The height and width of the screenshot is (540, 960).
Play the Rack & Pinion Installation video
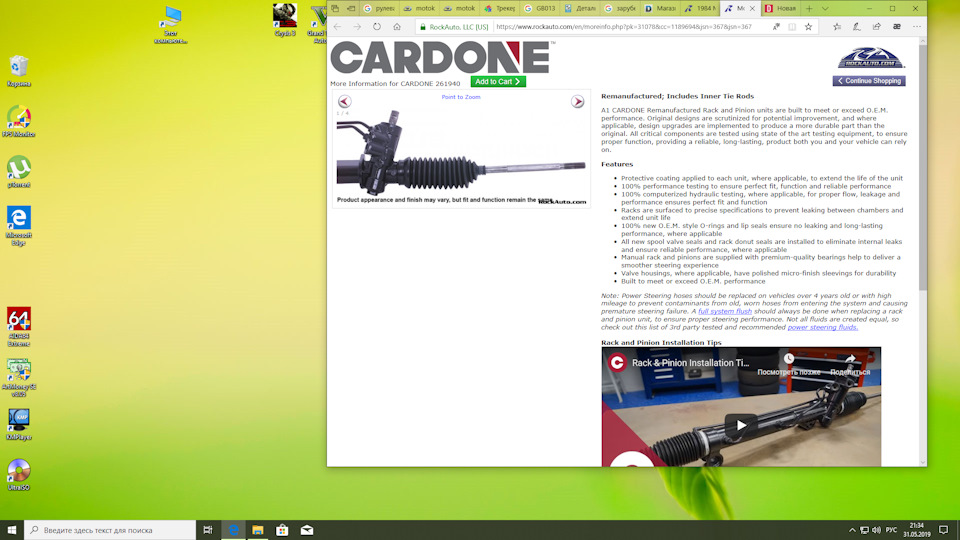pyautogui.click(x=741, y=425)
